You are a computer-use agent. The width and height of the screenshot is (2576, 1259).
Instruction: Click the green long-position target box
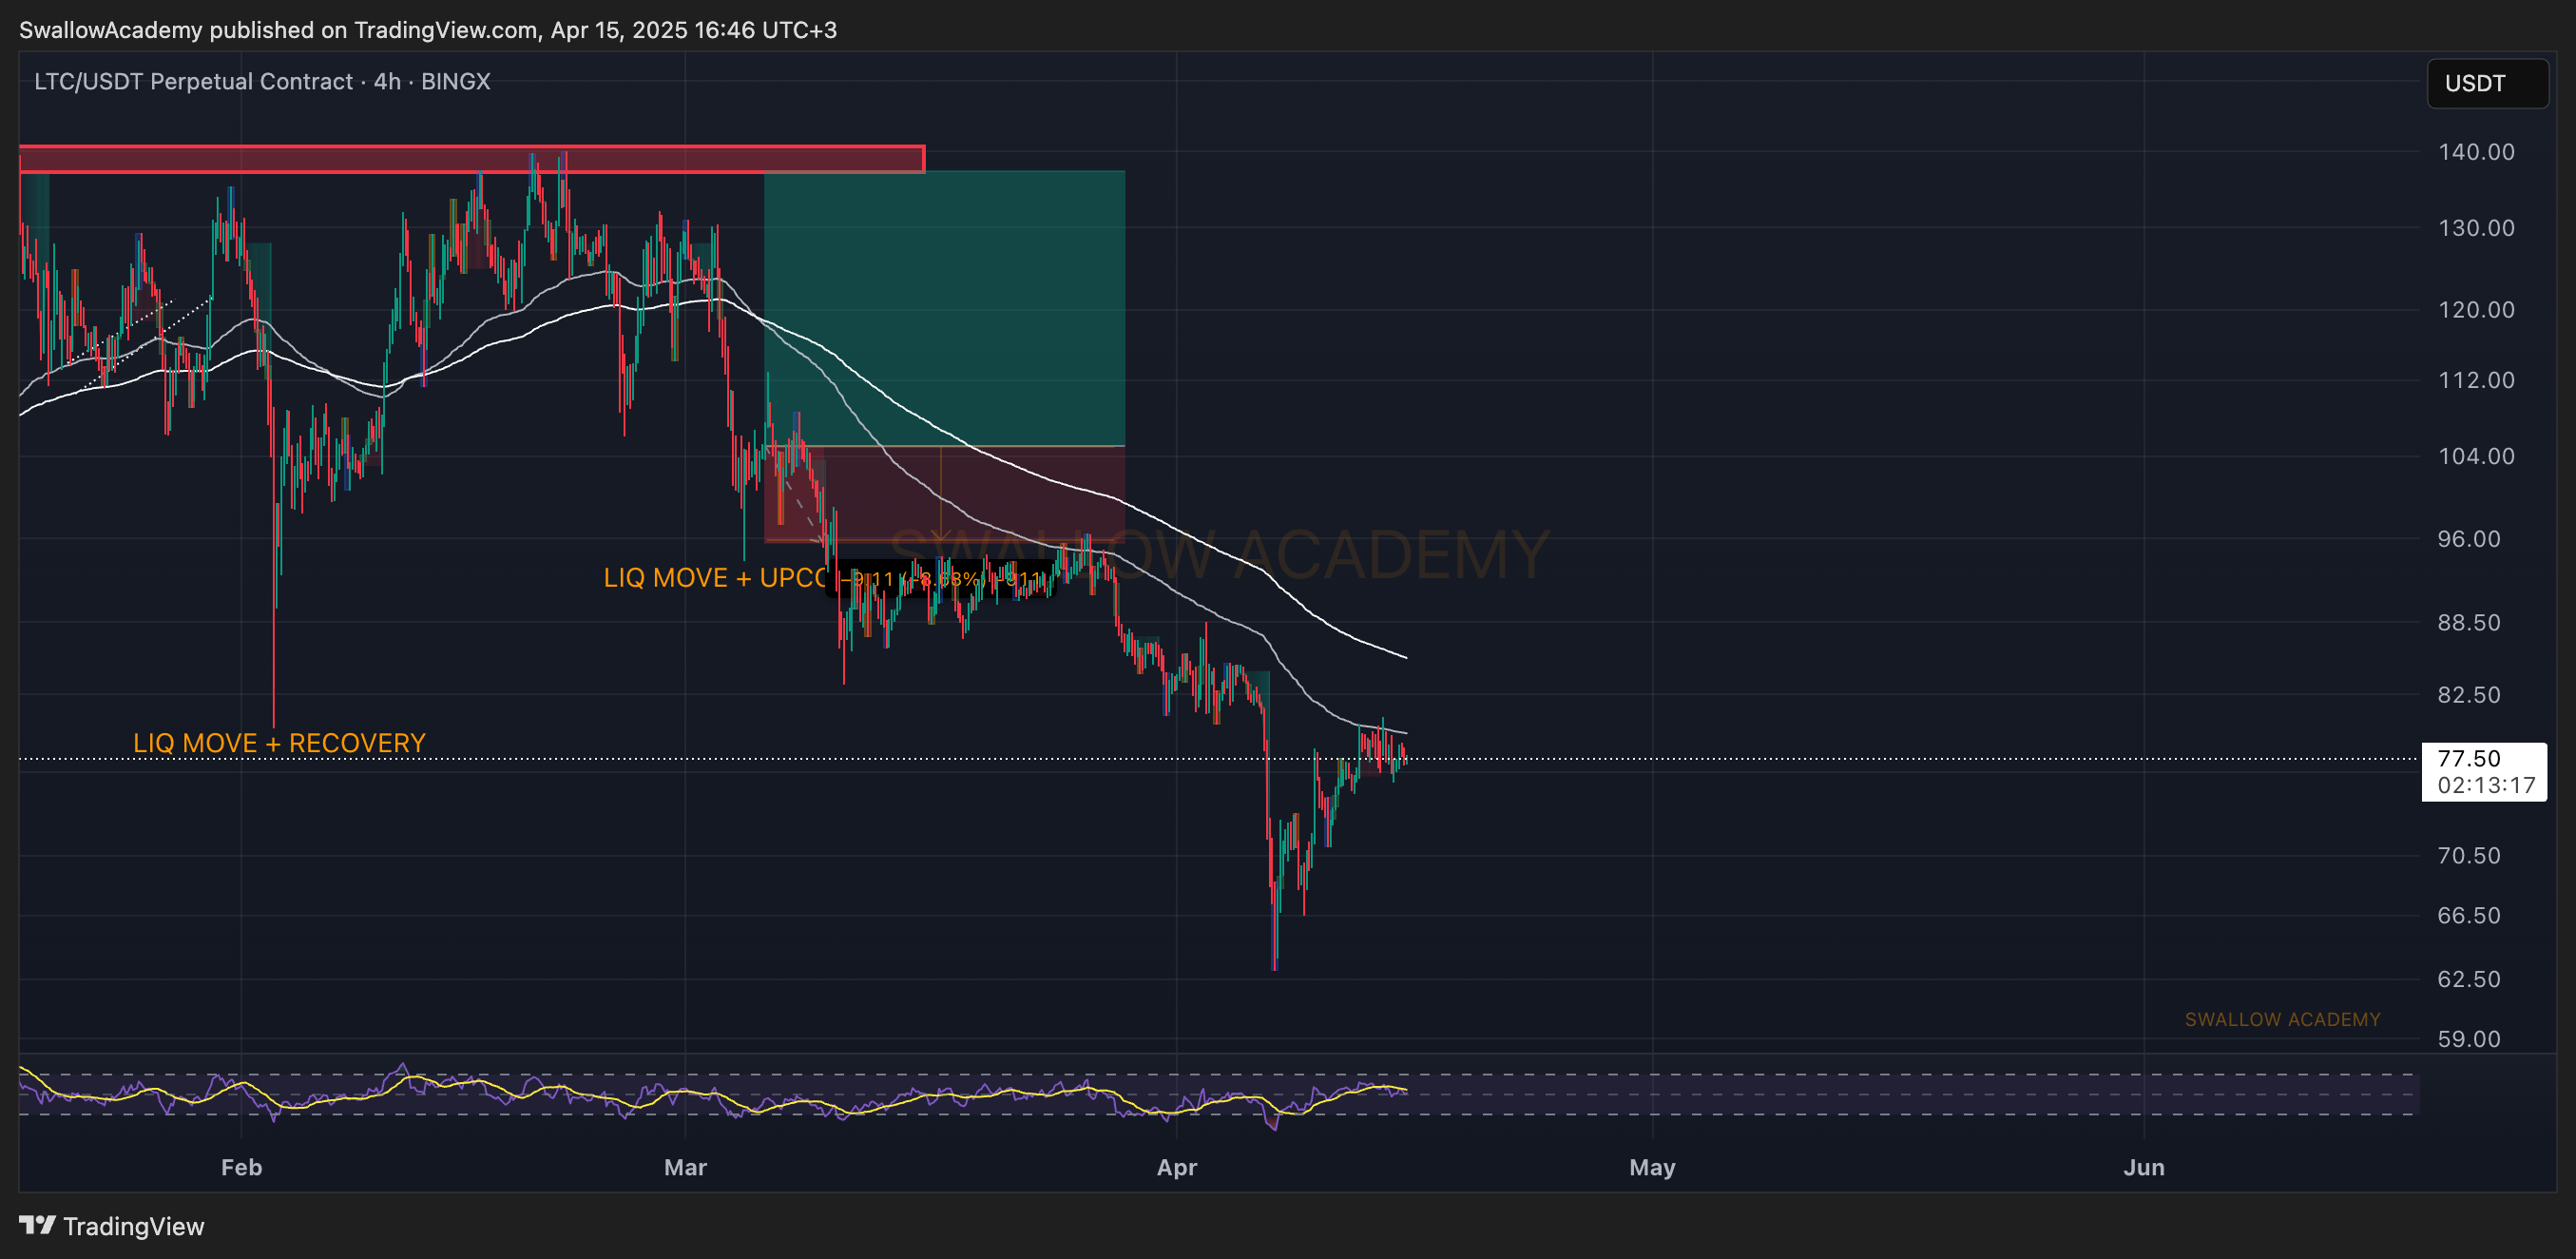pyautogui.click(x=944, y=308)
